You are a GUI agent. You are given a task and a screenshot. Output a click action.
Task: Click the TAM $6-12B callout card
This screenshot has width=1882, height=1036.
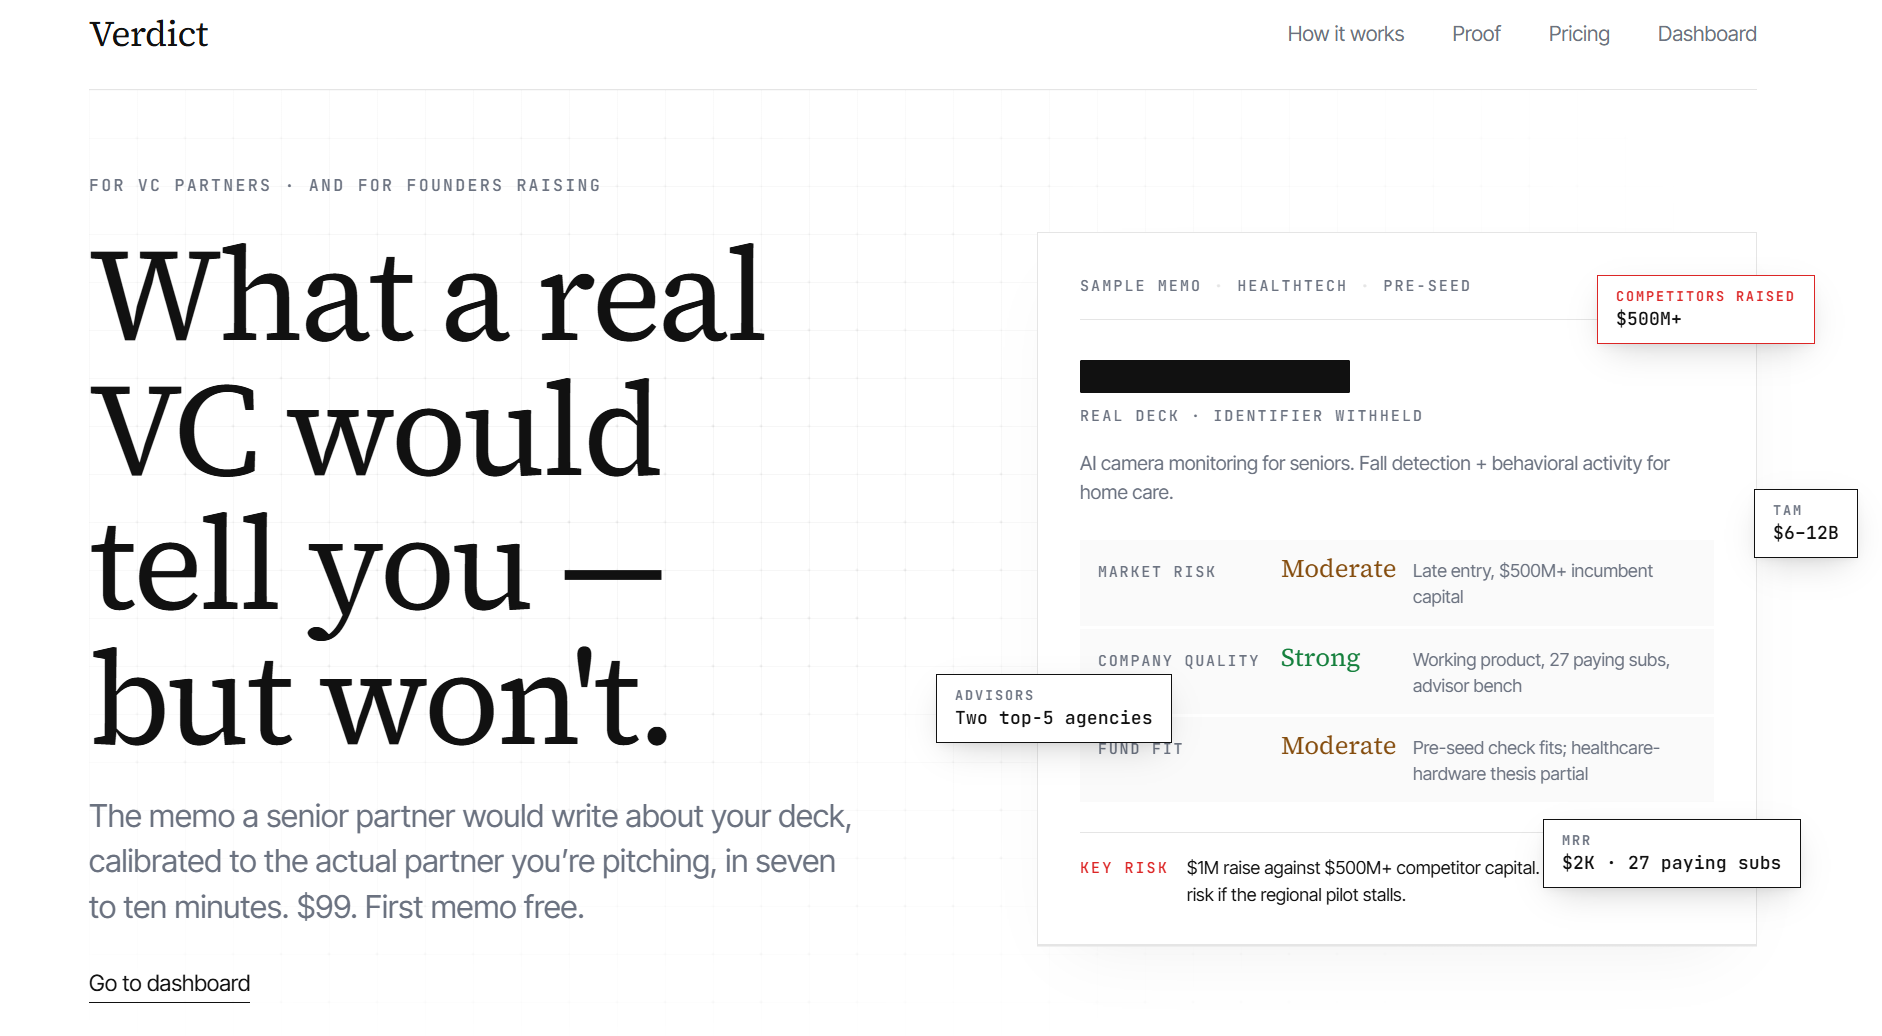tap(1805, 523)
